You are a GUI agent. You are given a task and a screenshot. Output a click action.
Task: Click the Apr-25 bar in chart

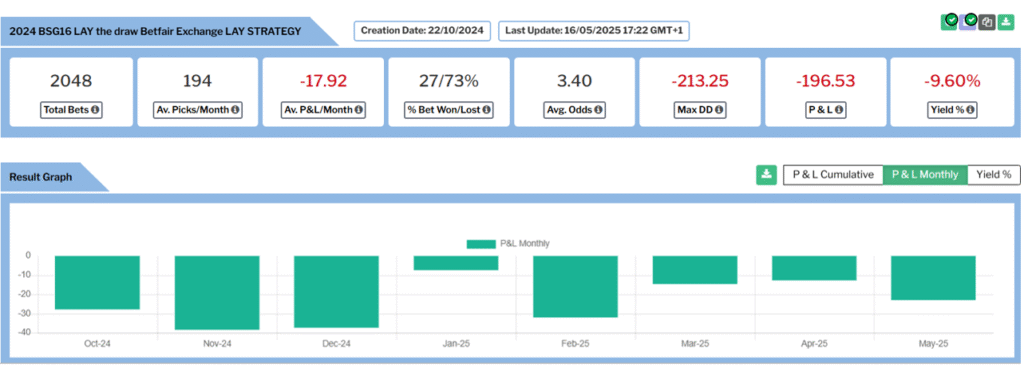pos(814,268)
